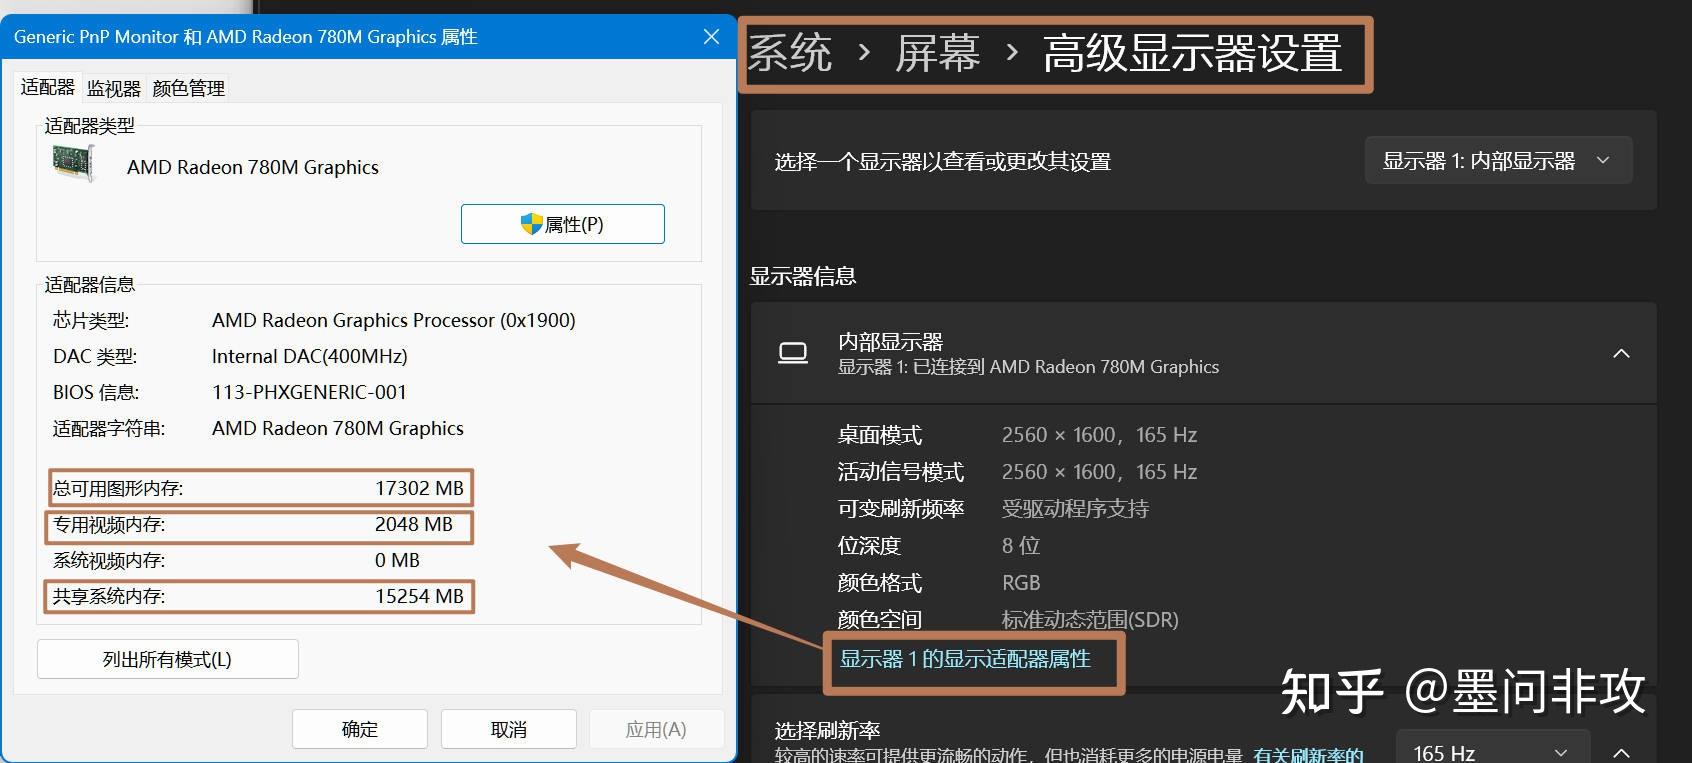Select the 17302 MB total graphics memory value
The width and height of the screenshot is (1692, 763).
[419, 488]
